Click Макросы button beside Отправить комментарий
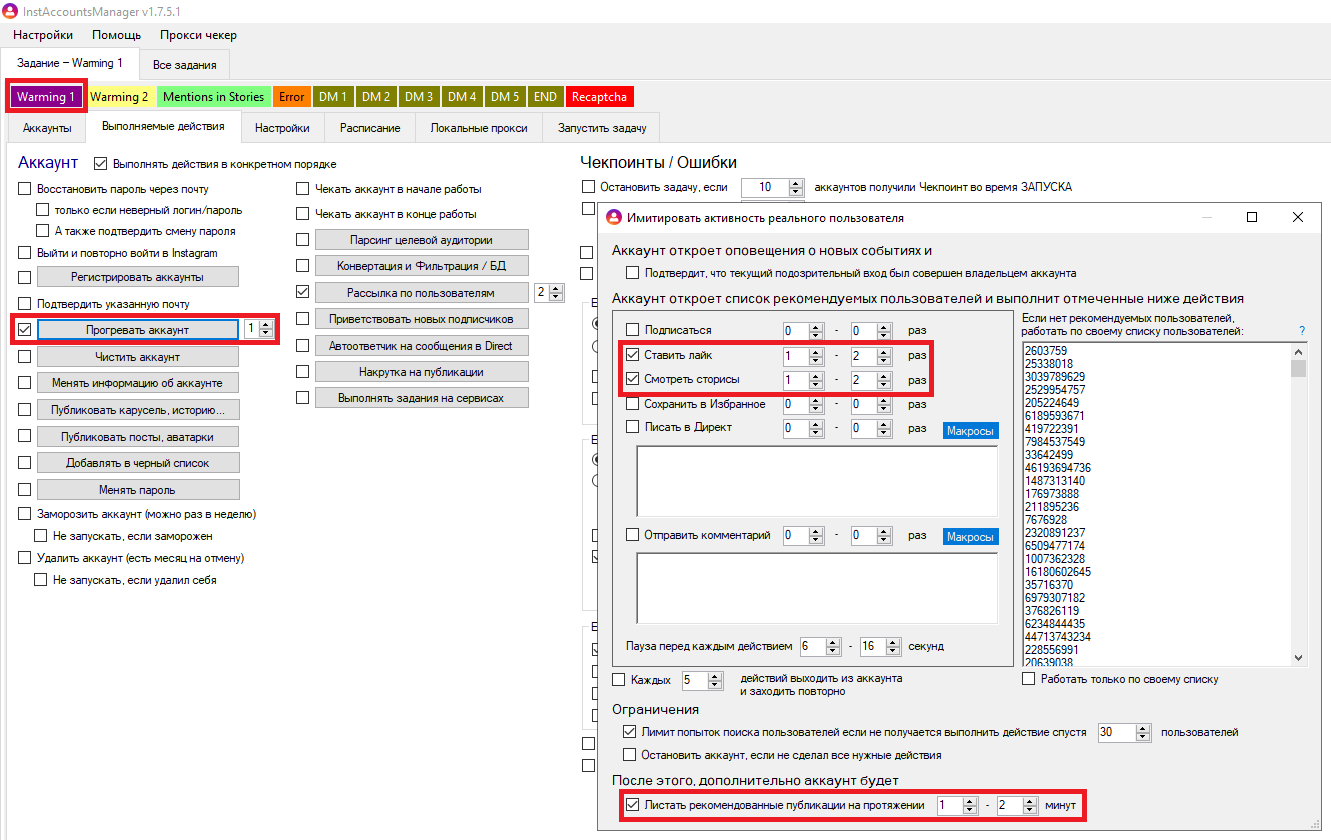 point(970,537)
